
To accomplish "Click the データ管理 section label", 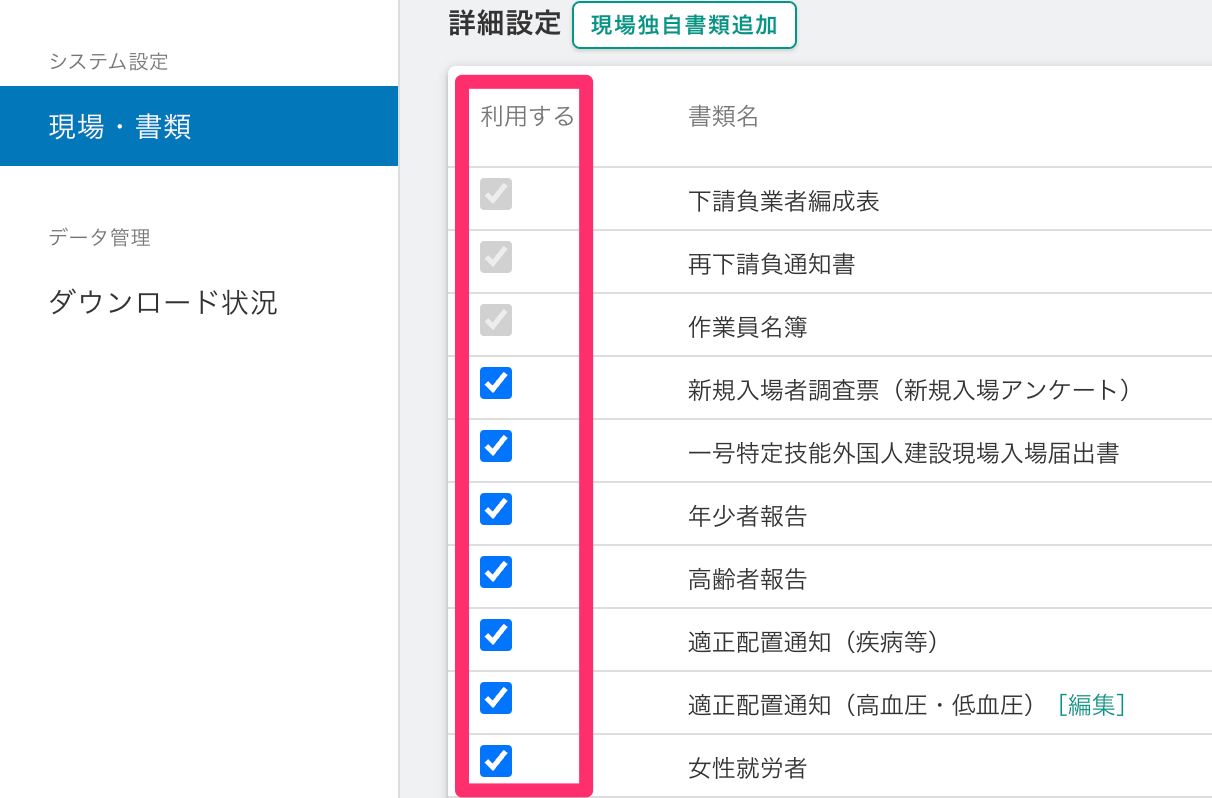I will pos(99,238).
